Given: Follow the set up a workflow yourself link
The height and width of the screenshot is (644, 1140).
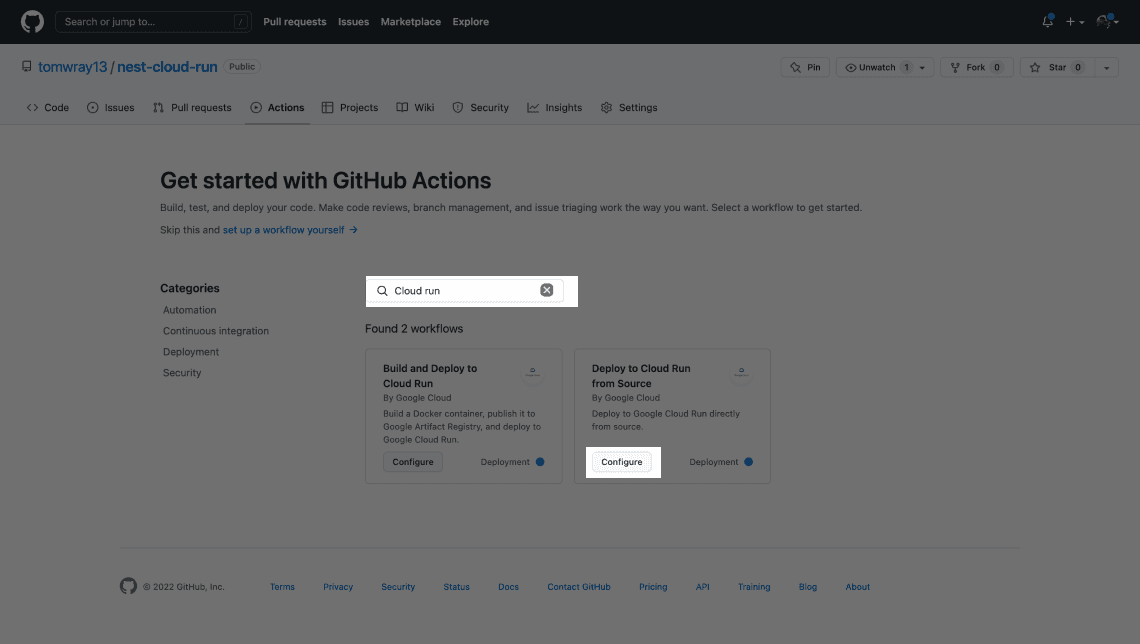Looking at the screenshot, I should 290,230.
